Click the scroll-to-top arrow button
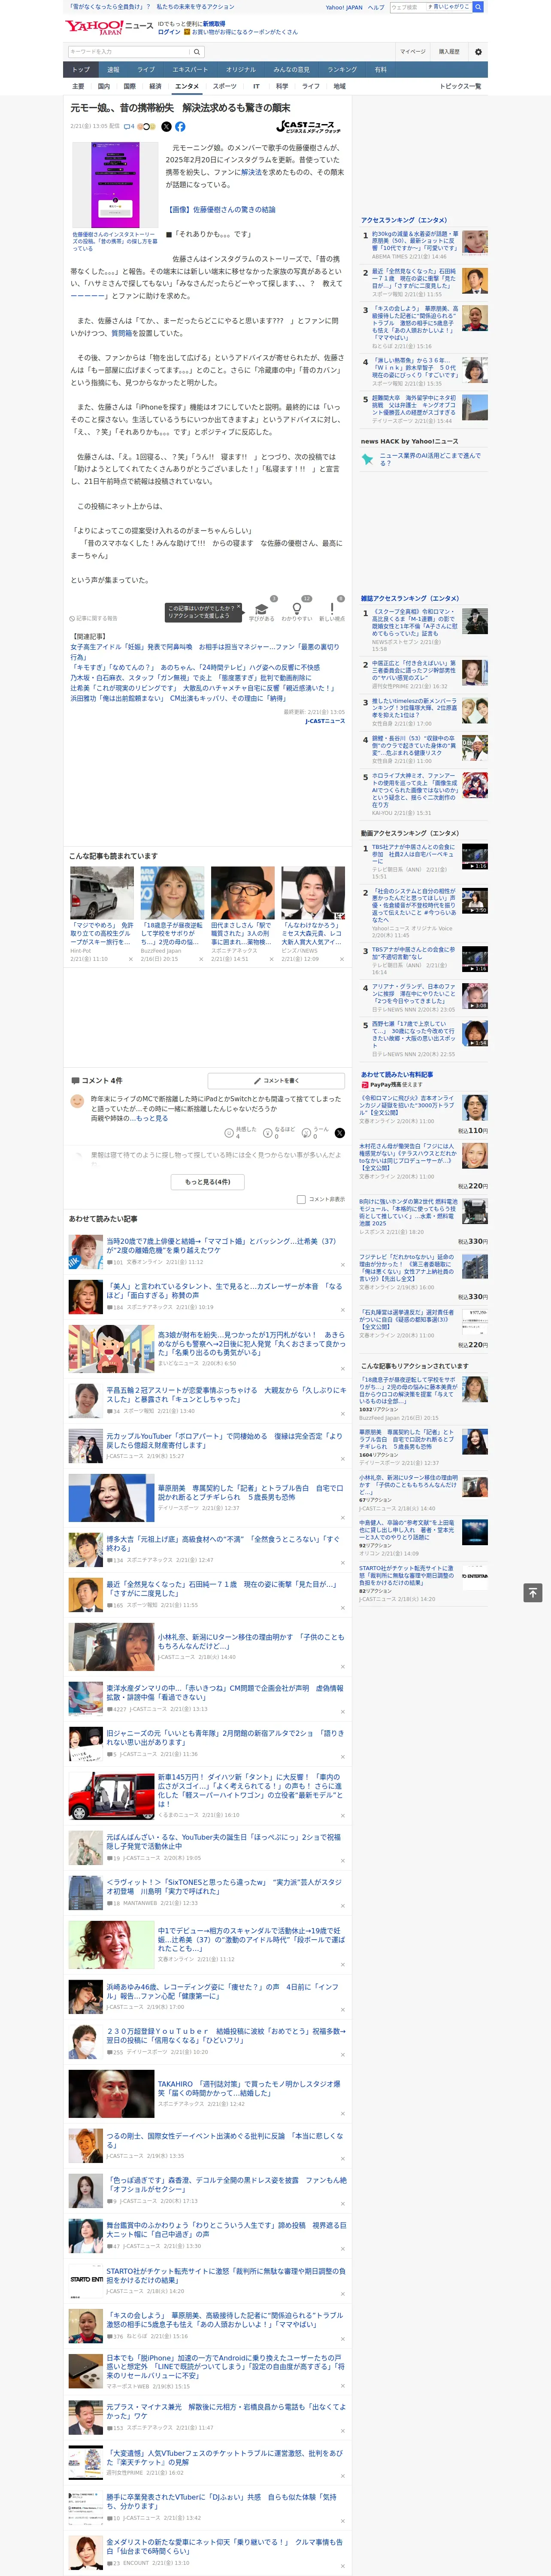The image size is (551, 2576). [x=533, y=1593]
